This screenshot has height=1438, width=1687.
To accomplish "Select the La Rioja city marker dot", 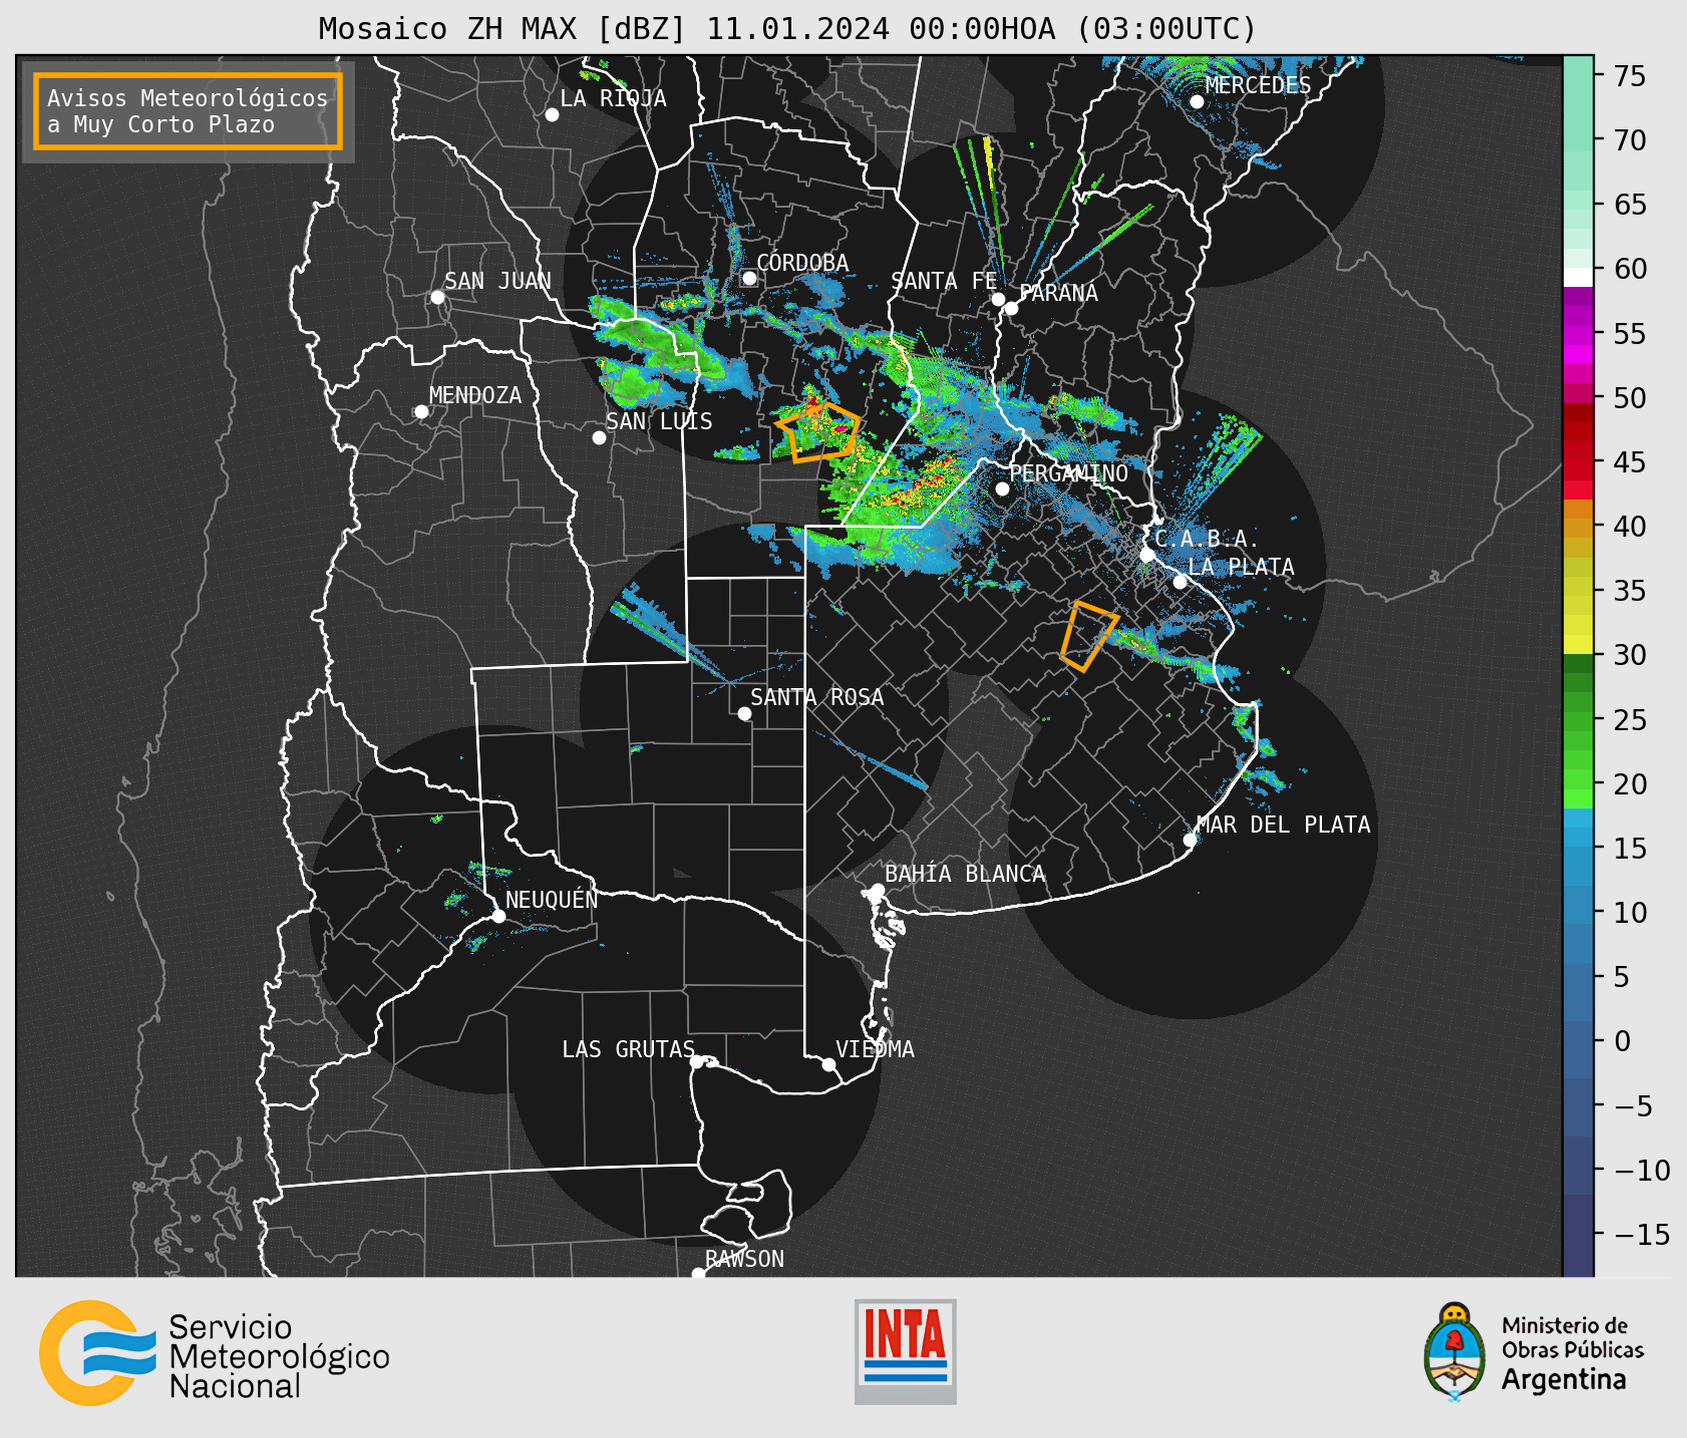I will tap(552, 115).
